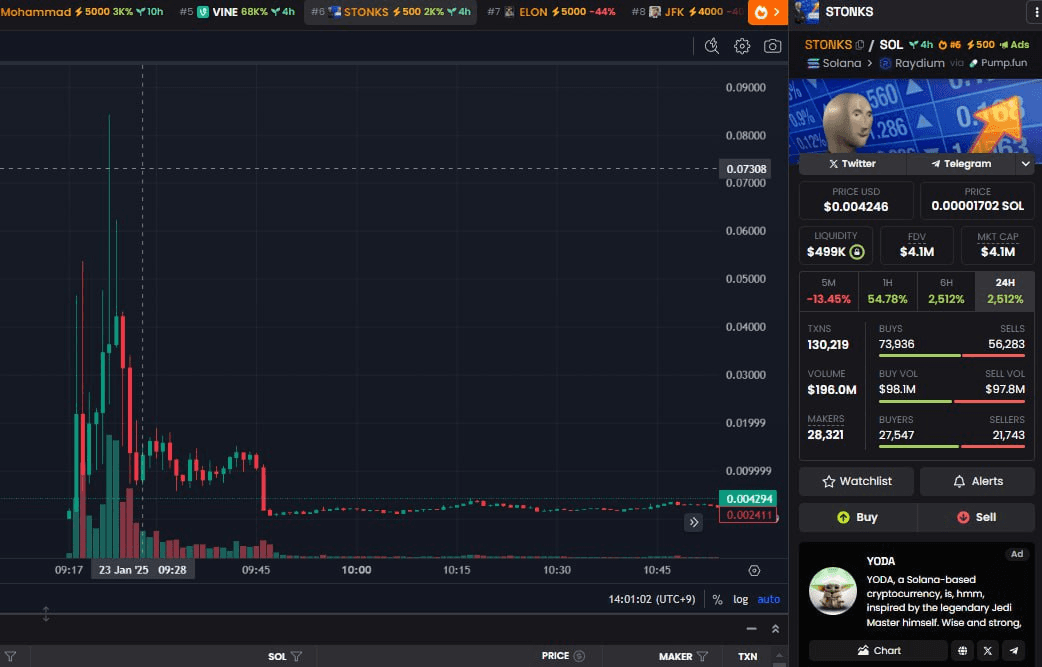Click the orange trending fire button
This screenshot has width=1042, height=667.
(768, 12)
